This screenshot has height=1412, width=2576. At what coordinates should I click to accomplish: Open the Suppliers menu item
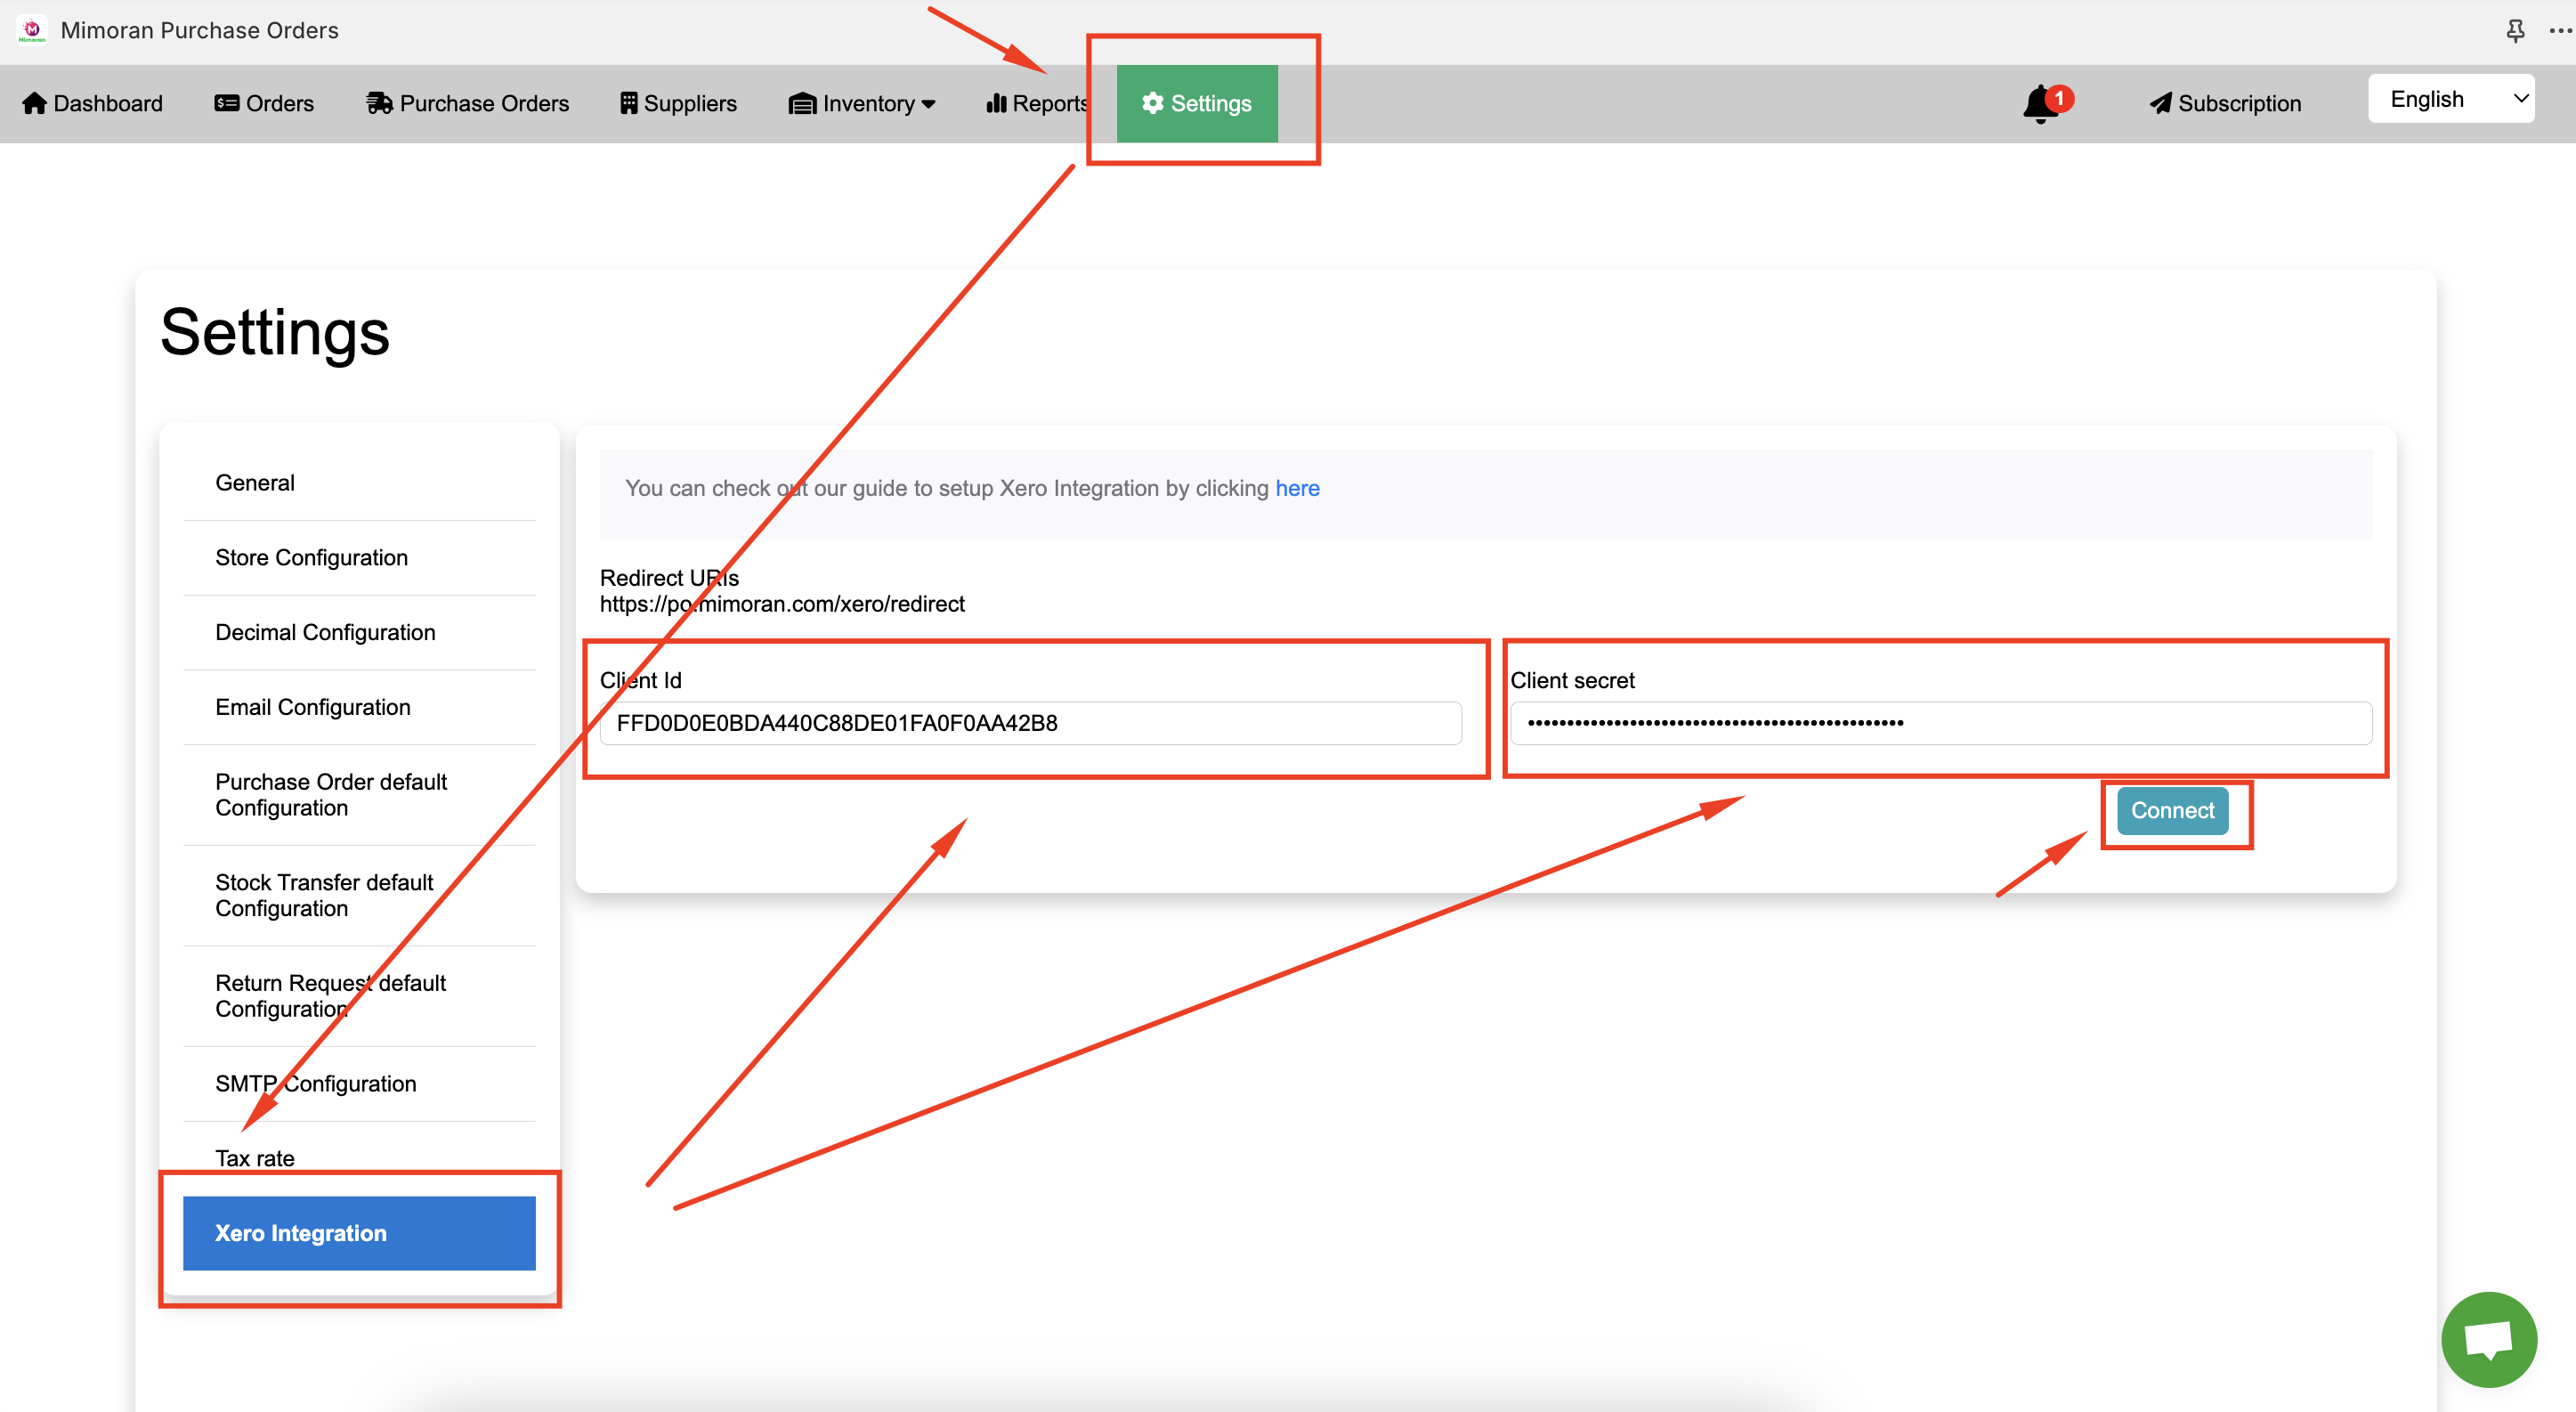point(678,103)
